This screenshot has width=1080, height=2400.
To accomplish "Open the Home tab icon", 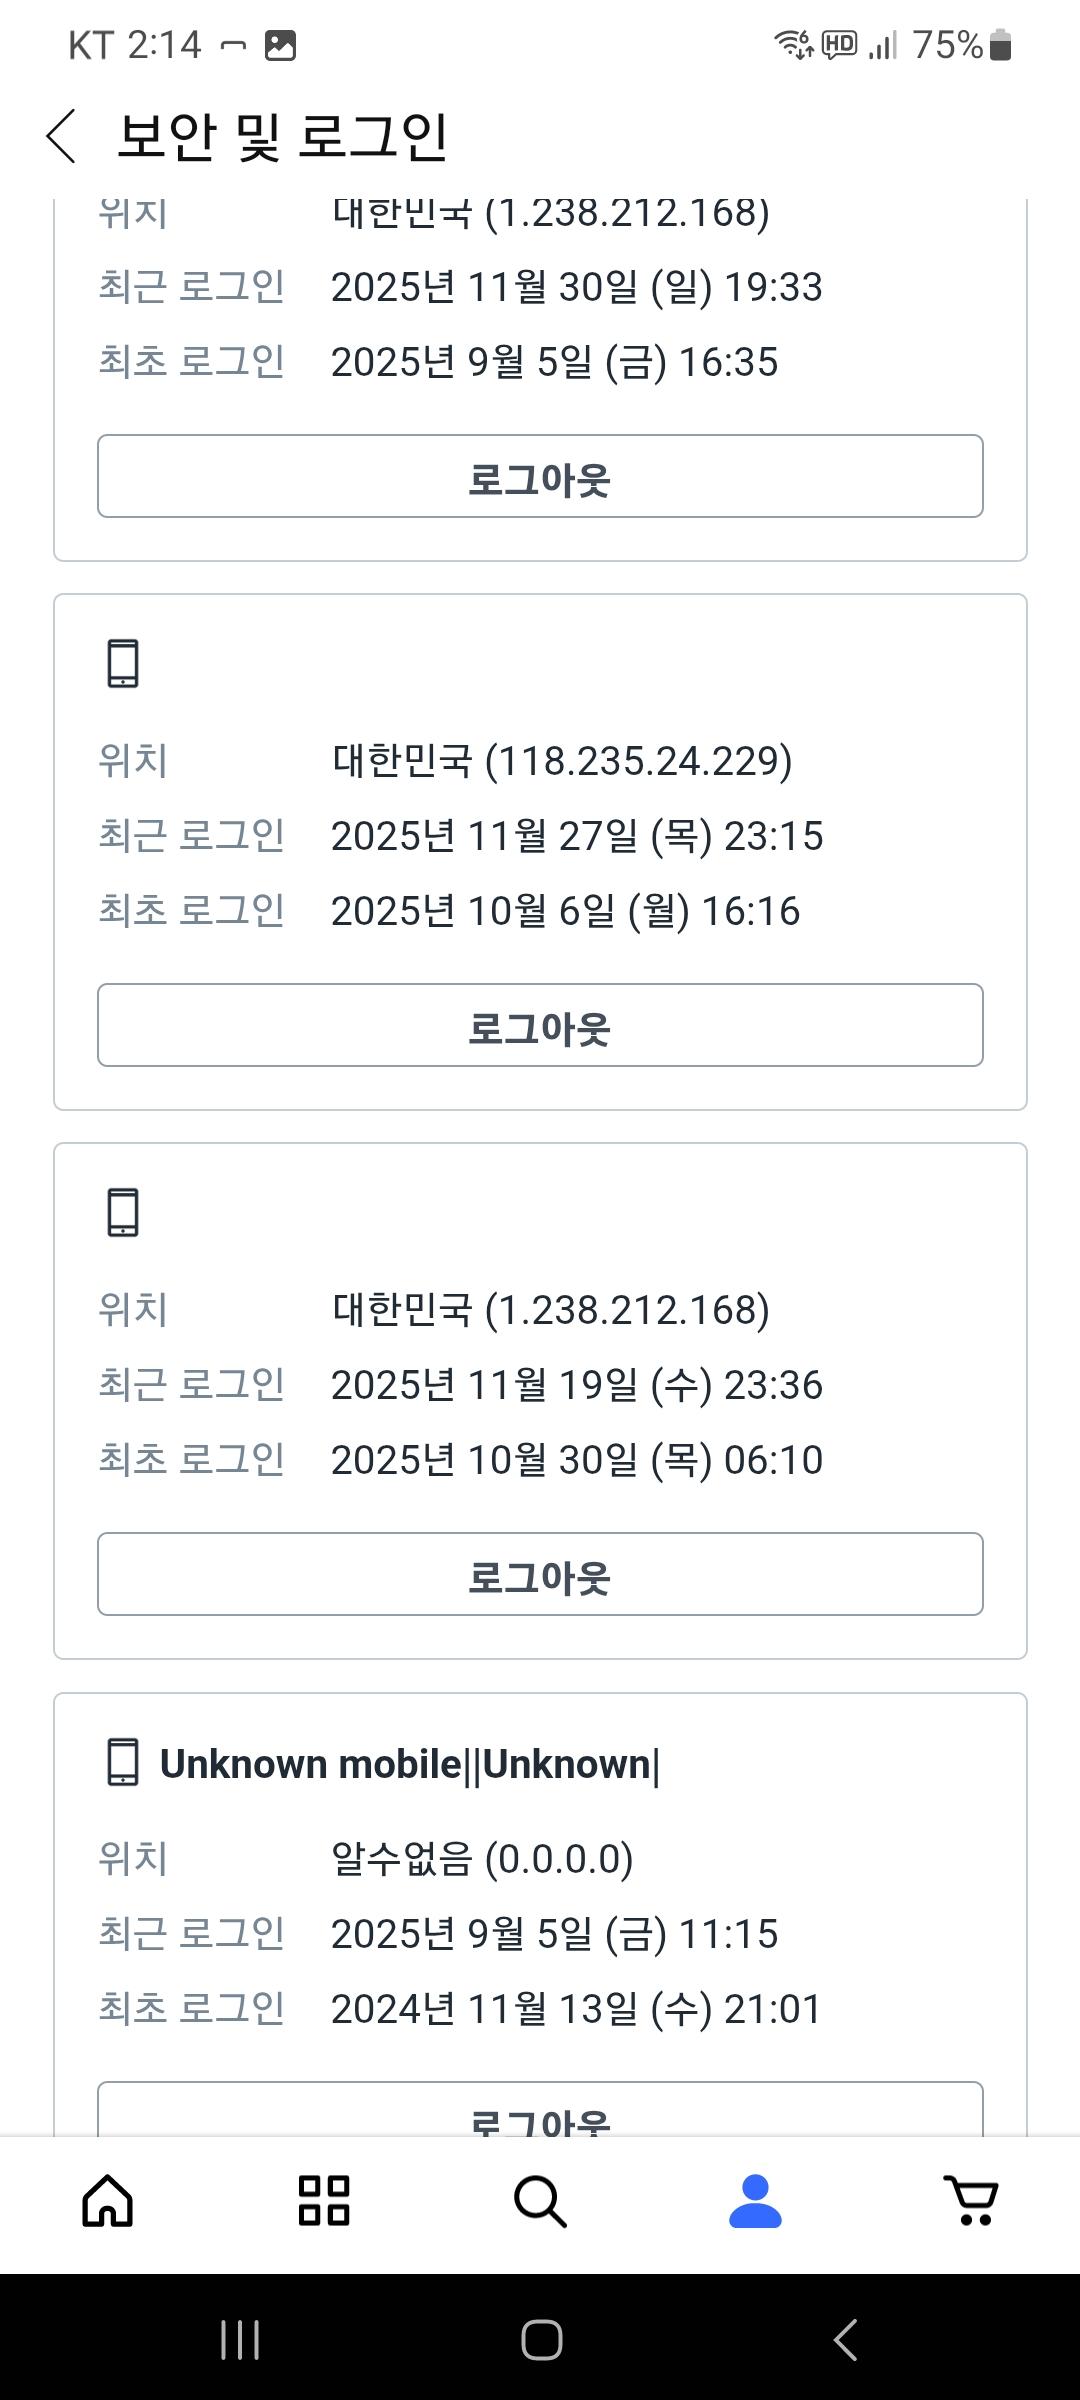I will [108, 2201].
